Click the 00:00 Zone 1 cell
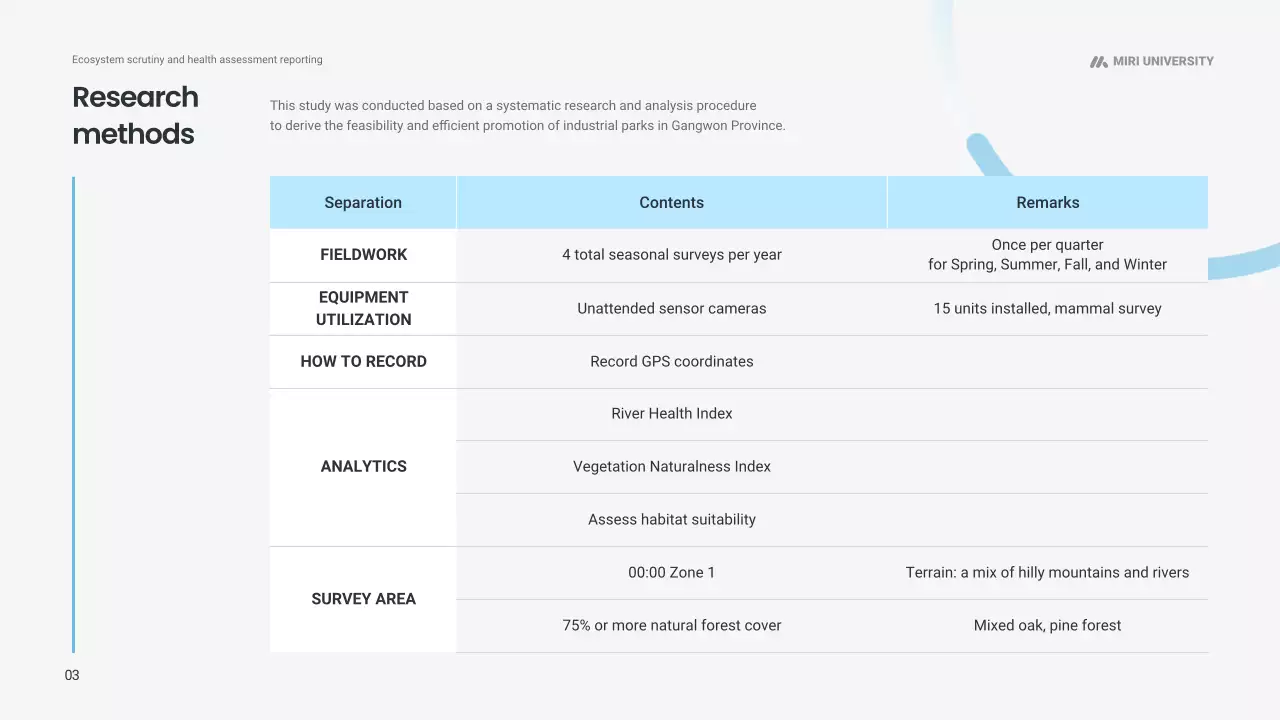Screen dimensions: 1280x720 click(671, 573)
